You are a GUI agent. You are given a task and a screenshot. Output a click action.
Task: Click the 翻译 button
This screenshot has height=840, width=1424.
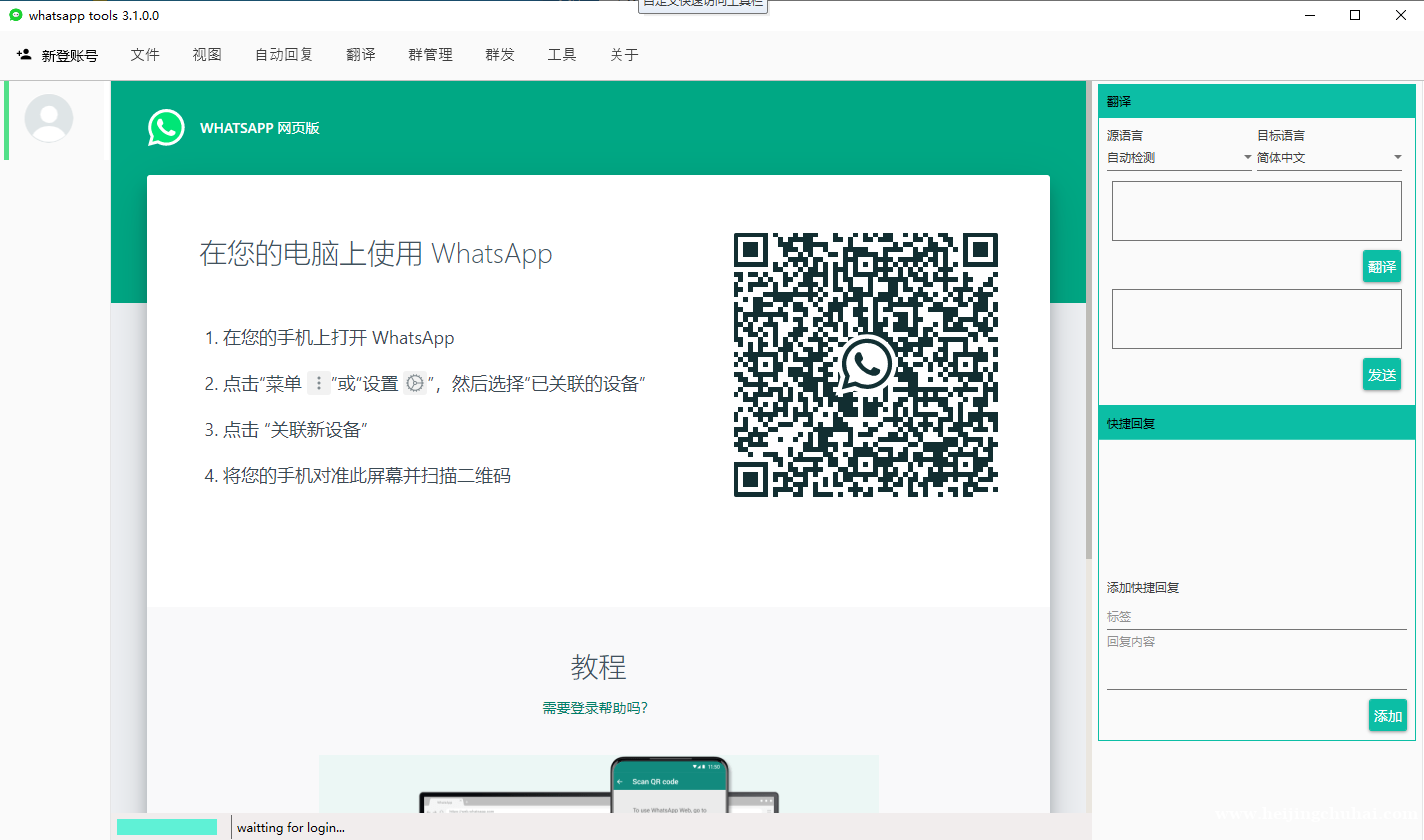1382,267
